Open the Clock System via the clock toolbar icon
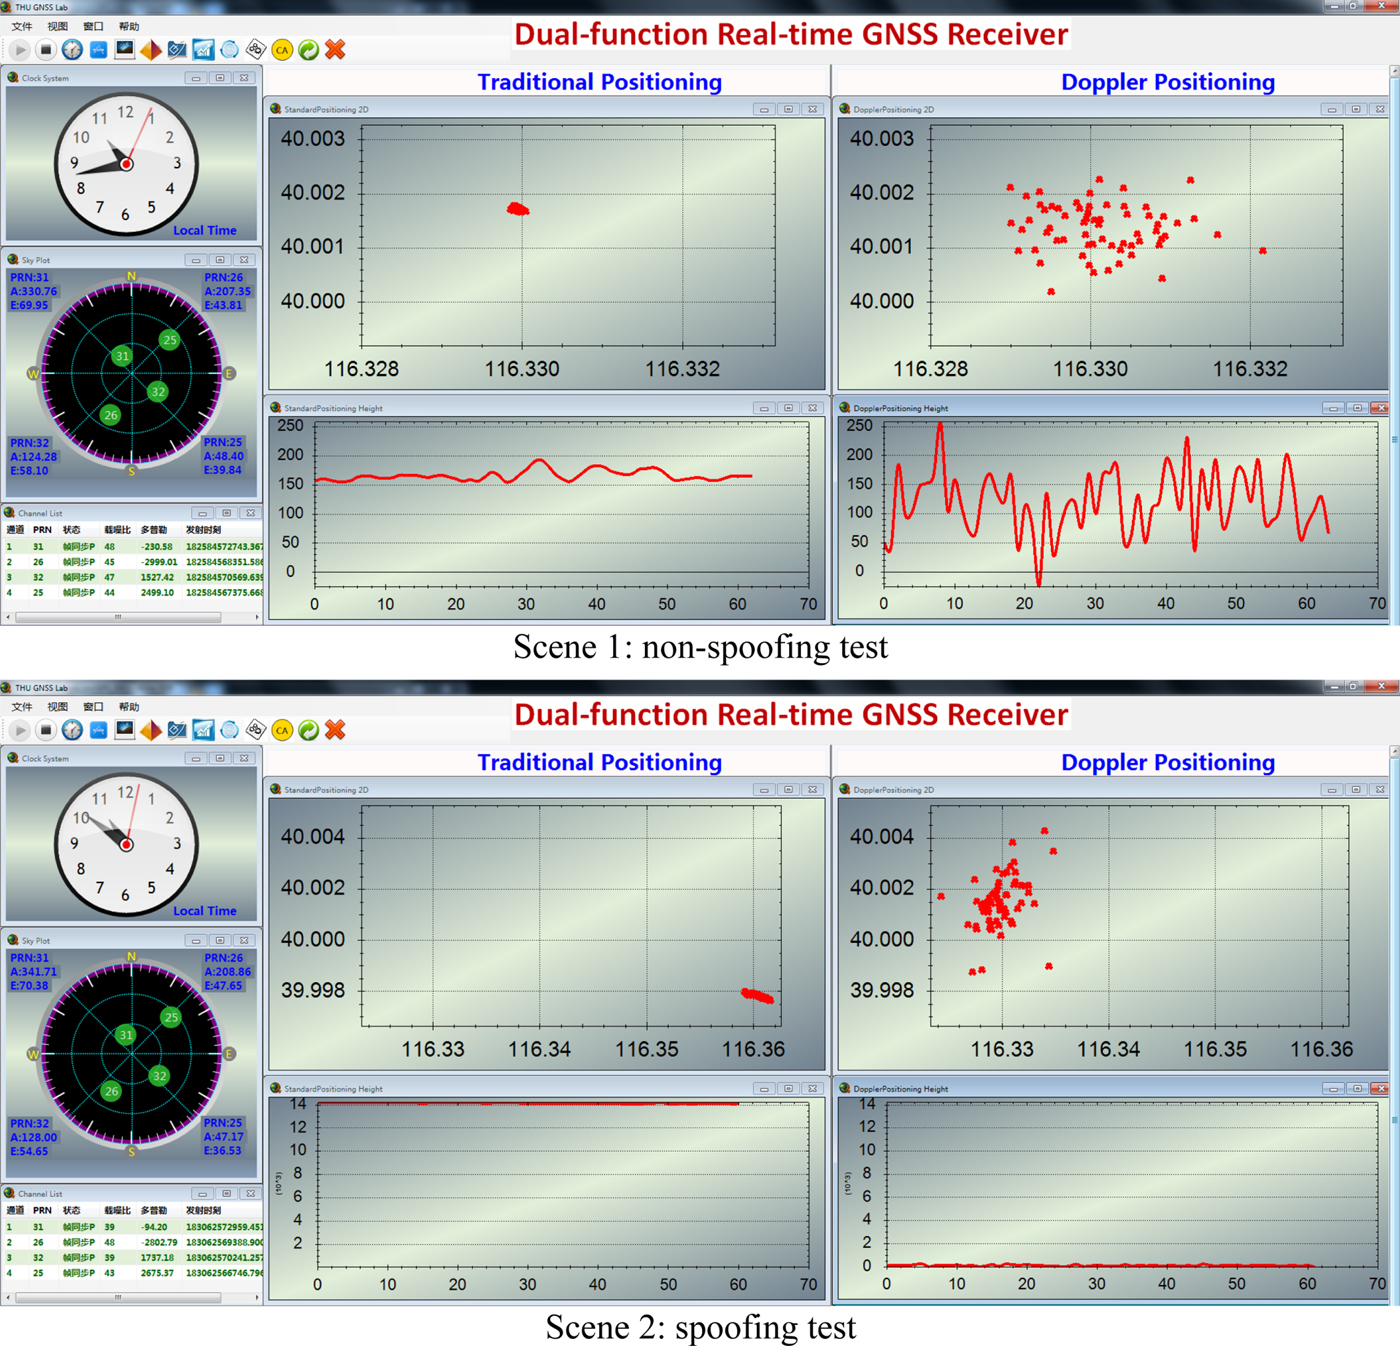 72,49
